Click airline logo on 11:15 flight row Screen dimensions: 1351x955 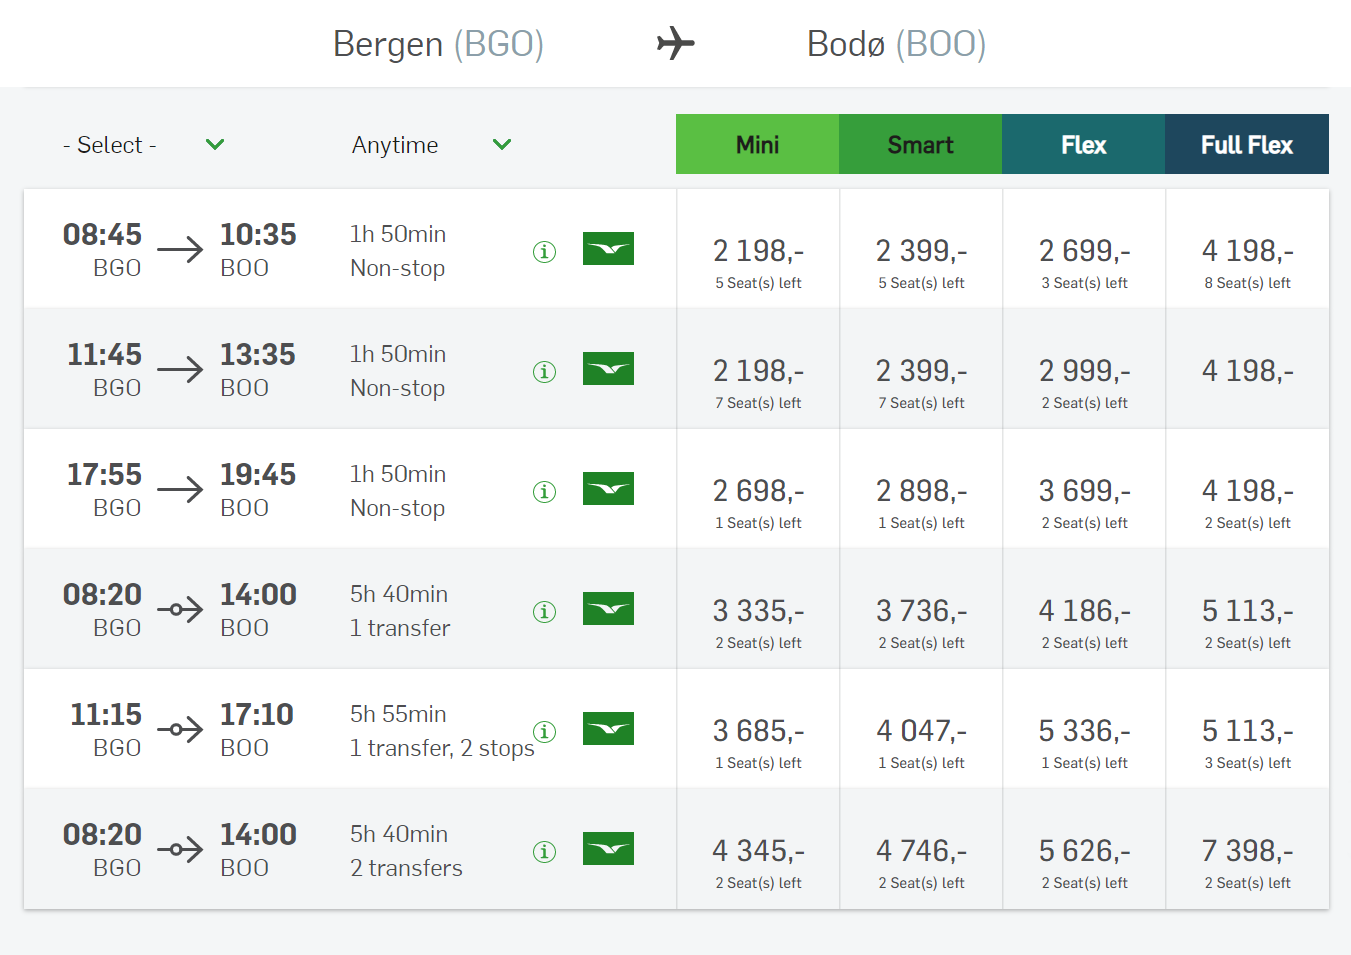pos(608,728)
